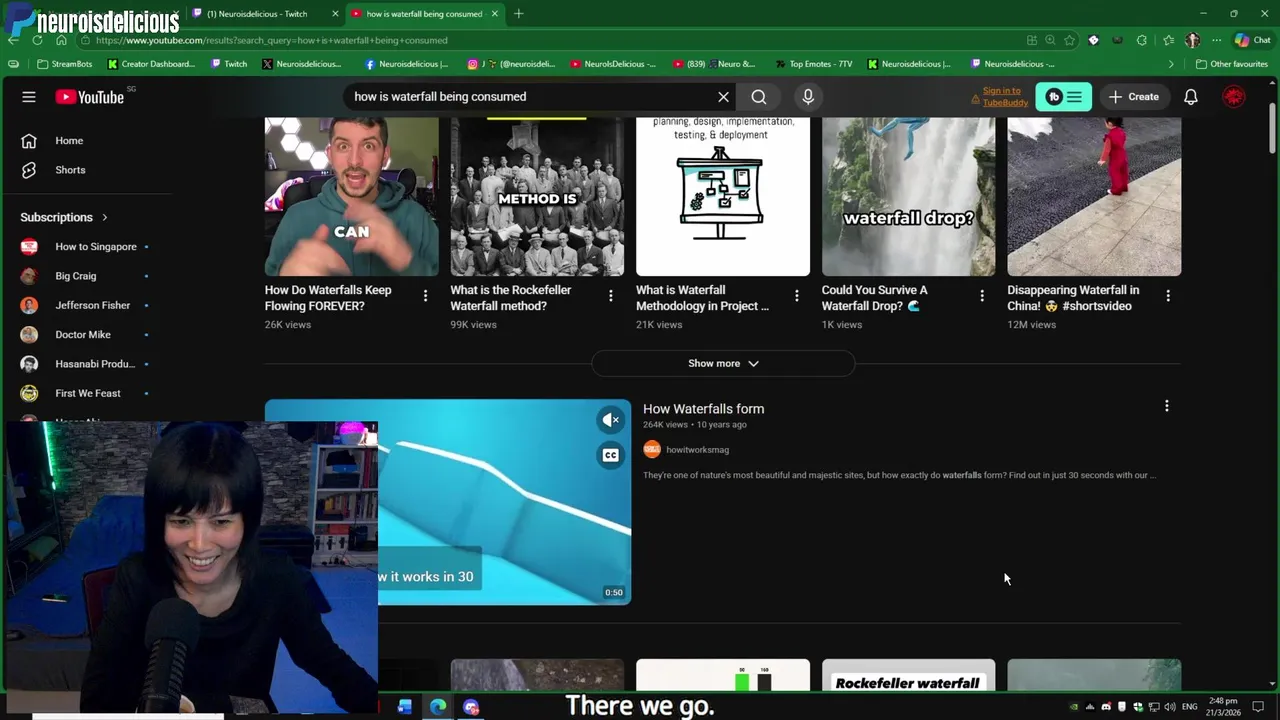
Task: Visit the howitworksmag channel
Action: [697, 450]
